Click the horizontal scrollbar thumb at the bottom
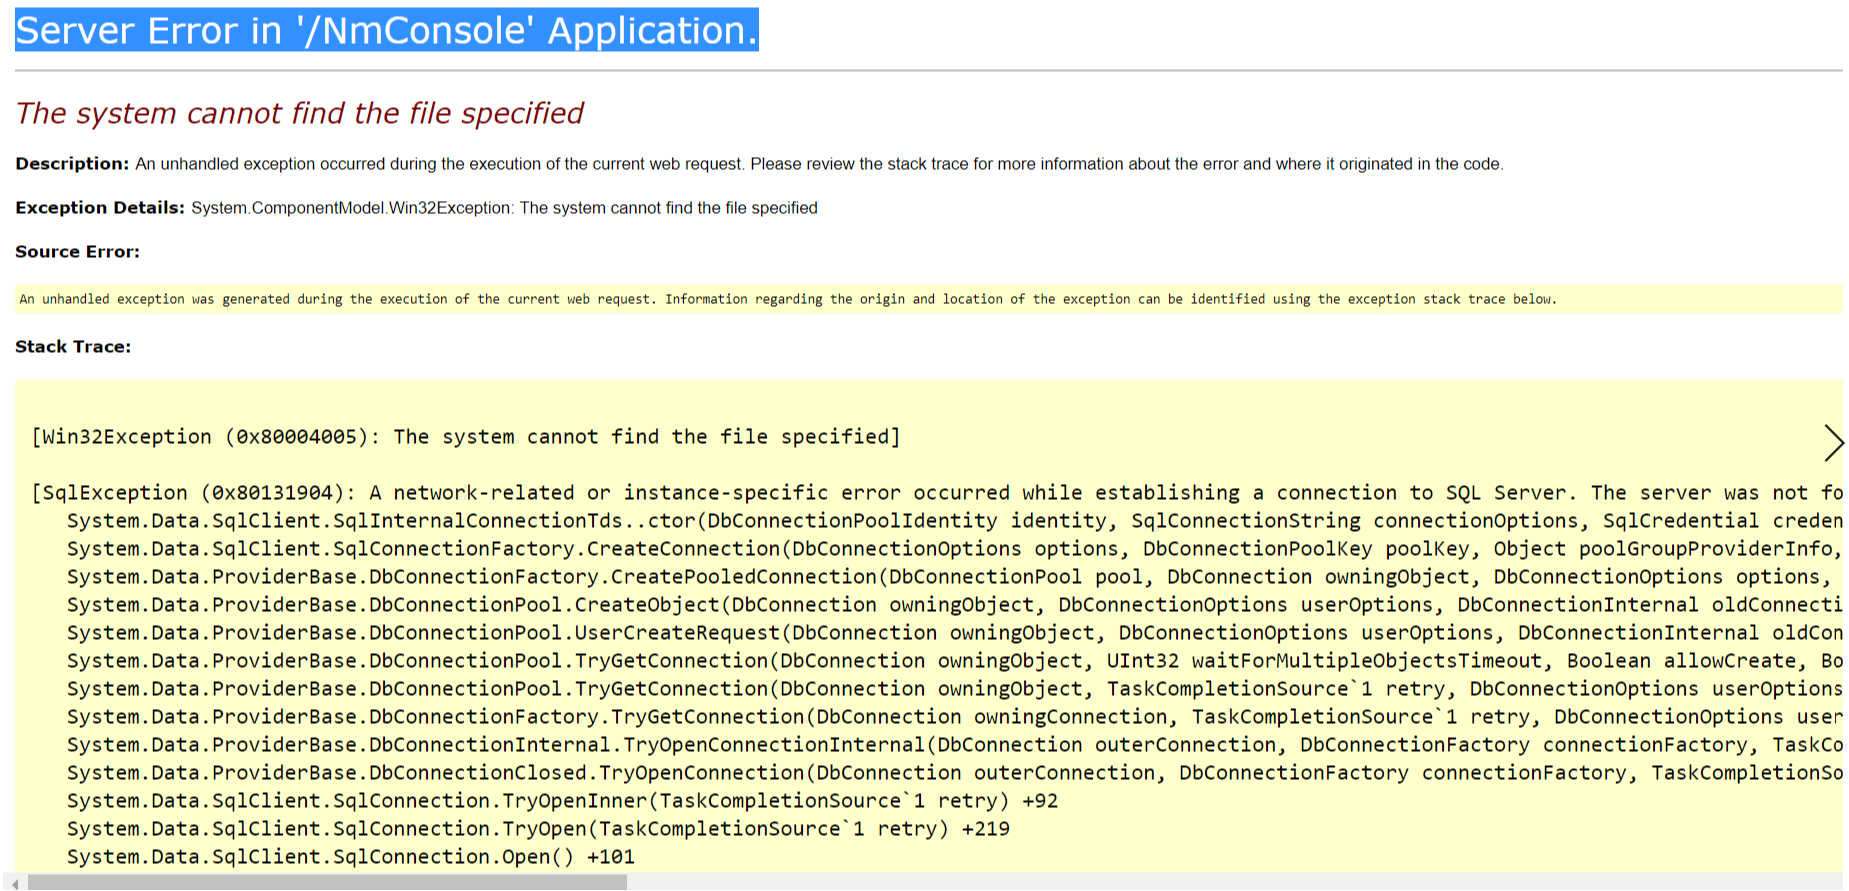1849x891 pixels. pos(327,883)
